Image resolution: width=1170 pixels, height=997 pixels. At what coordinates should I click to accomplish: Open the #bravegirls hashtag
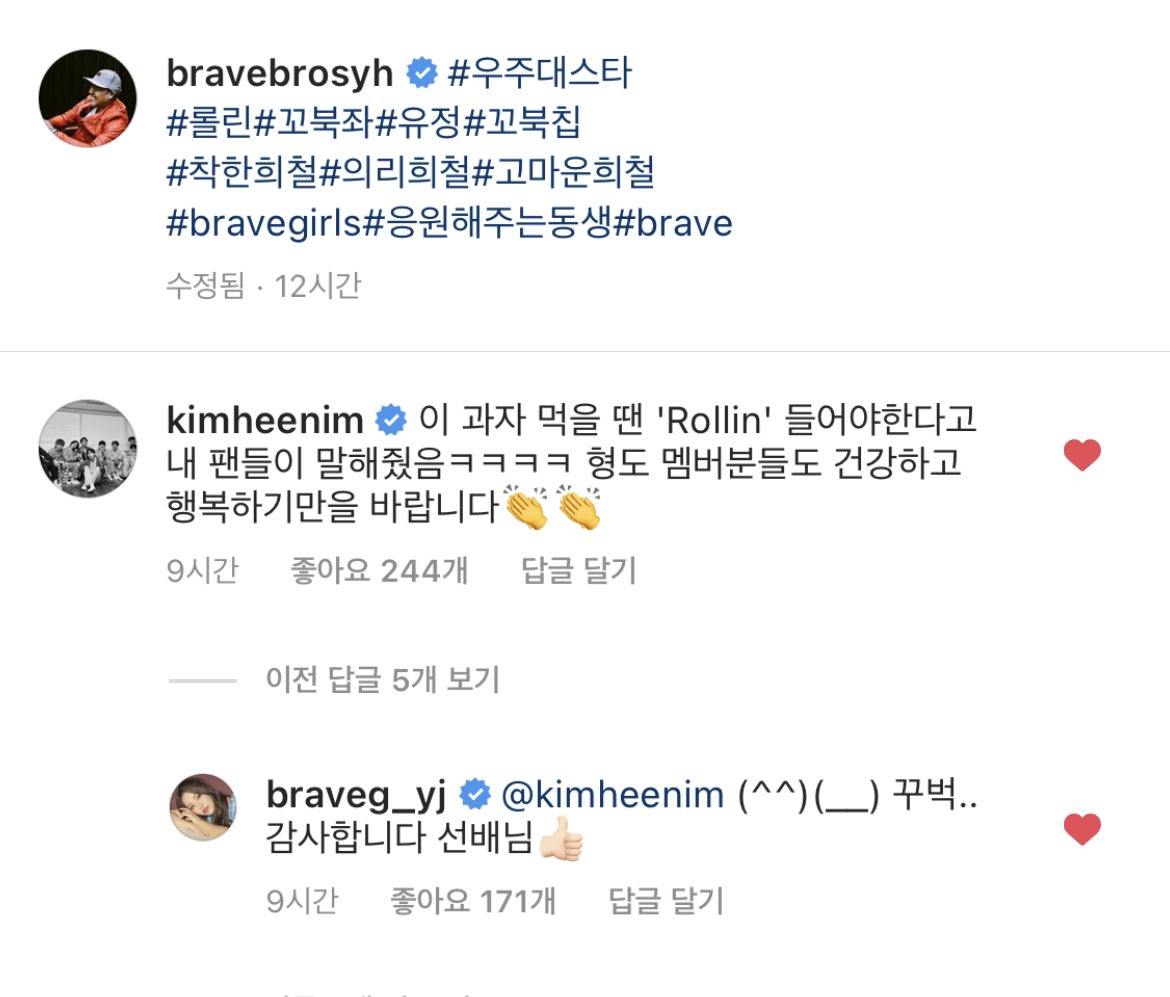pos(263,223)
